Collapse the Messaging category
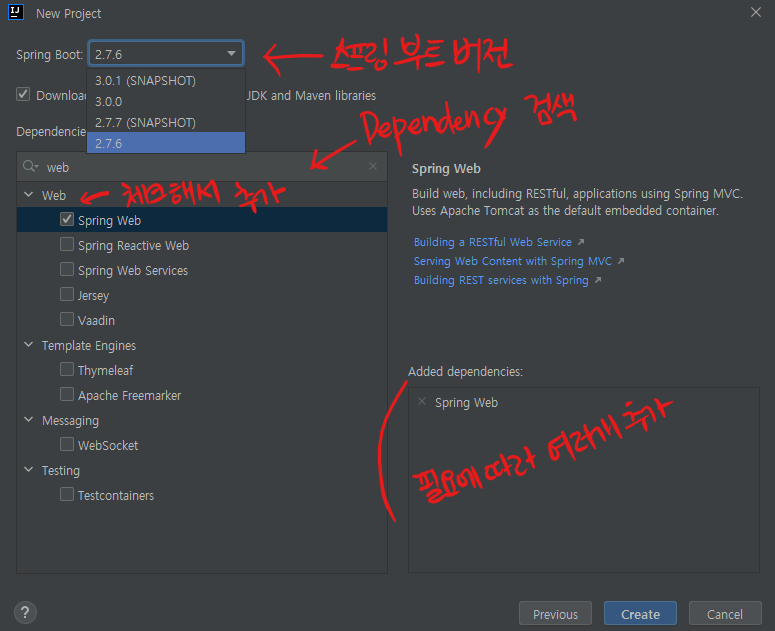Screen dimensions: 775x631 coord(29,420)
